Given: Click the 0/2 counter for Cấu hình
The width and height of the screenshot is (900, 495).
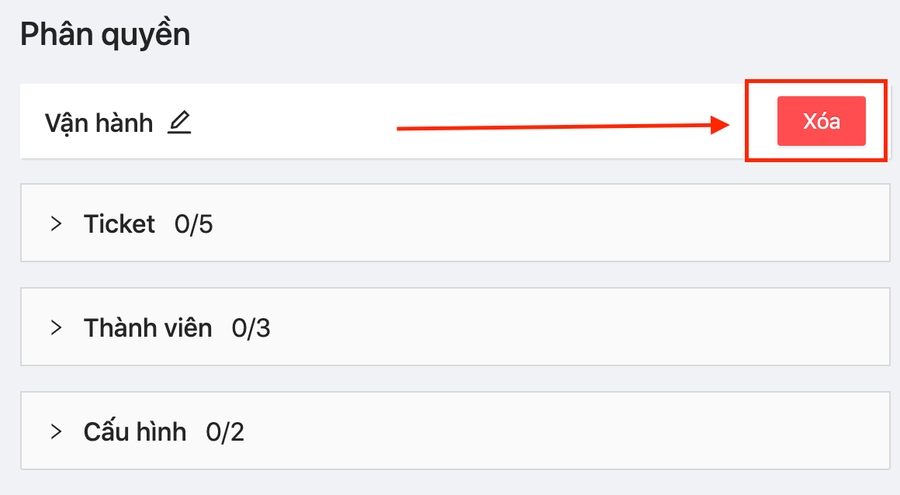Looking at the screenshot, I should tap(225, 431).
